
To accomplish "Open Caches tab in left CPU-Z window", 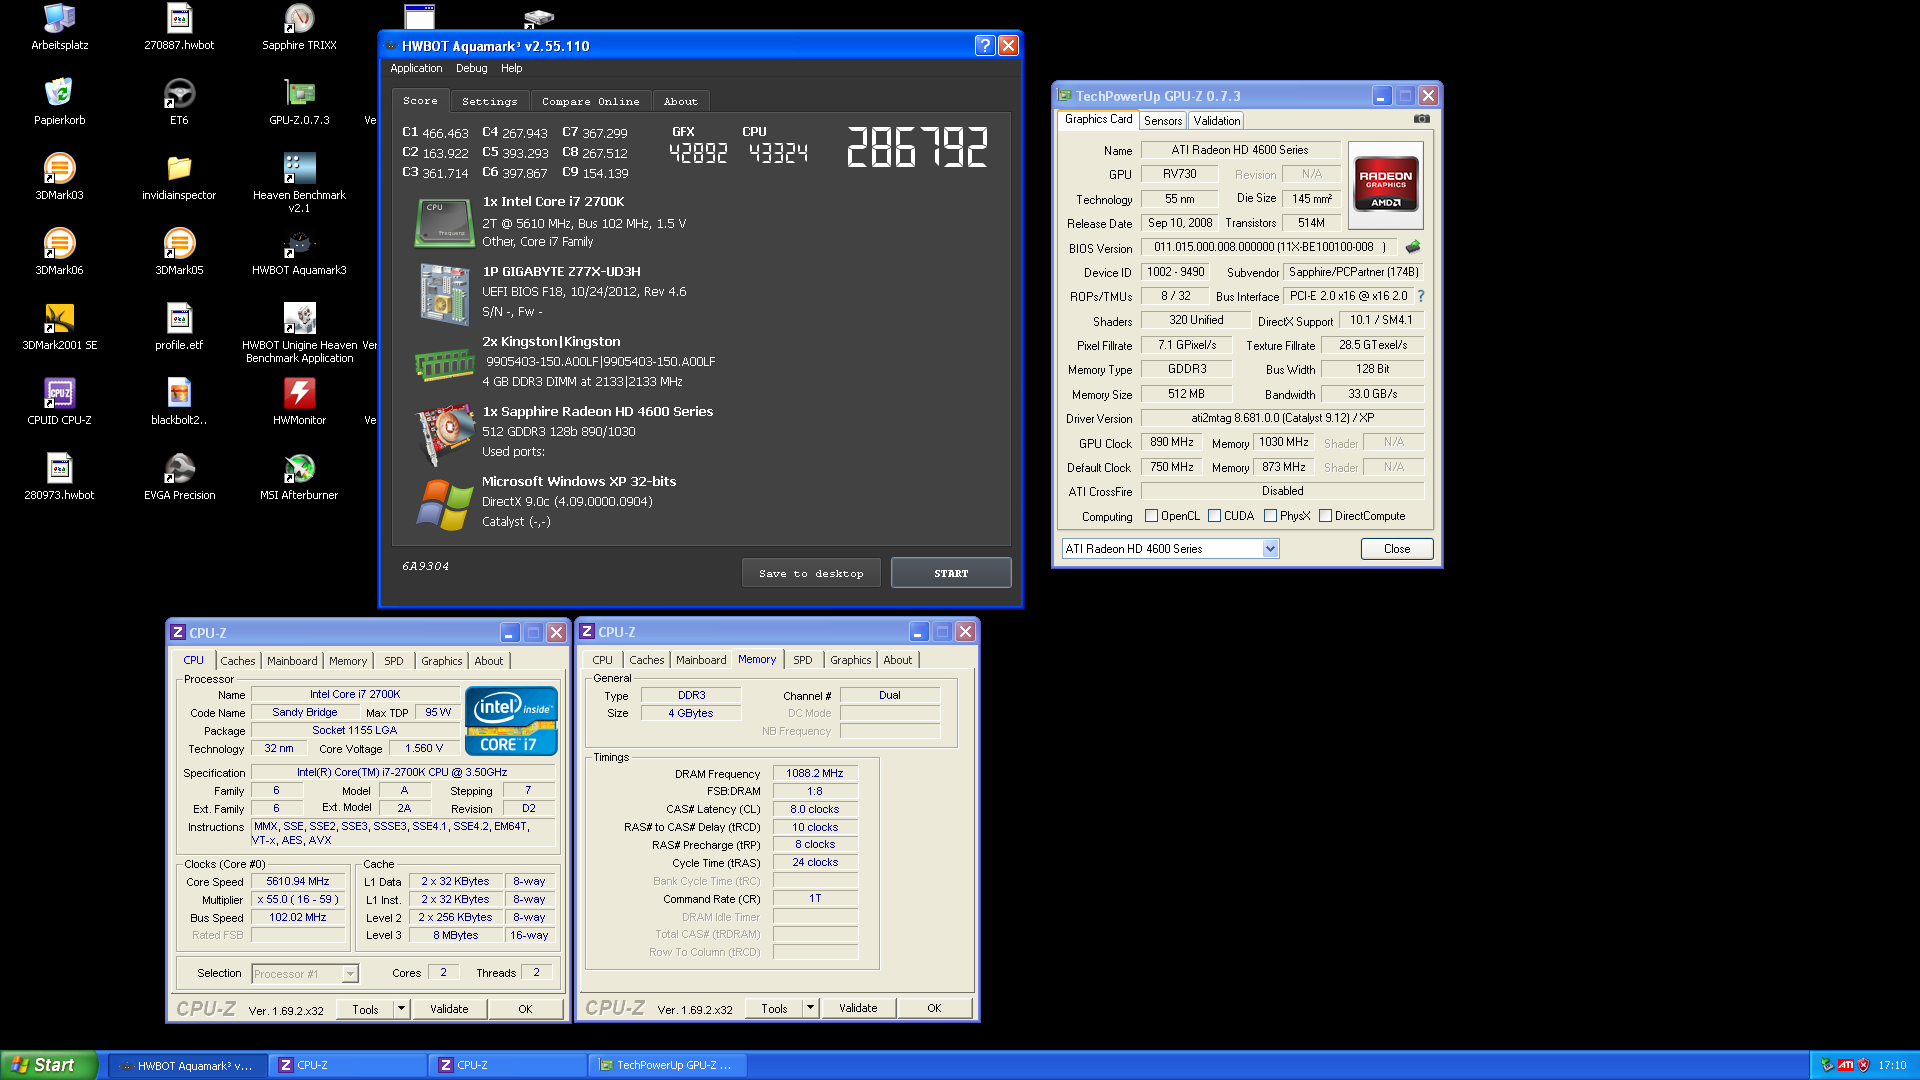I will coord(238,661).
